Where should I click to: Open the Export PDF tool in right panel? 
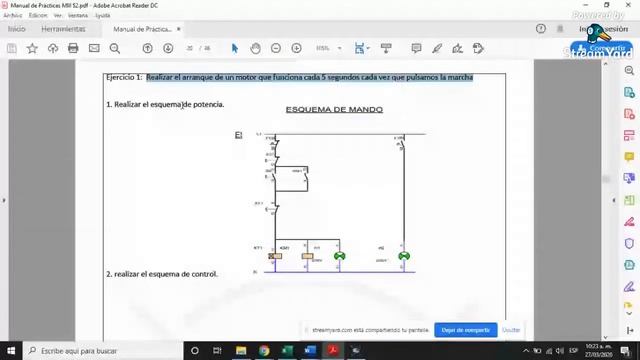629,92
